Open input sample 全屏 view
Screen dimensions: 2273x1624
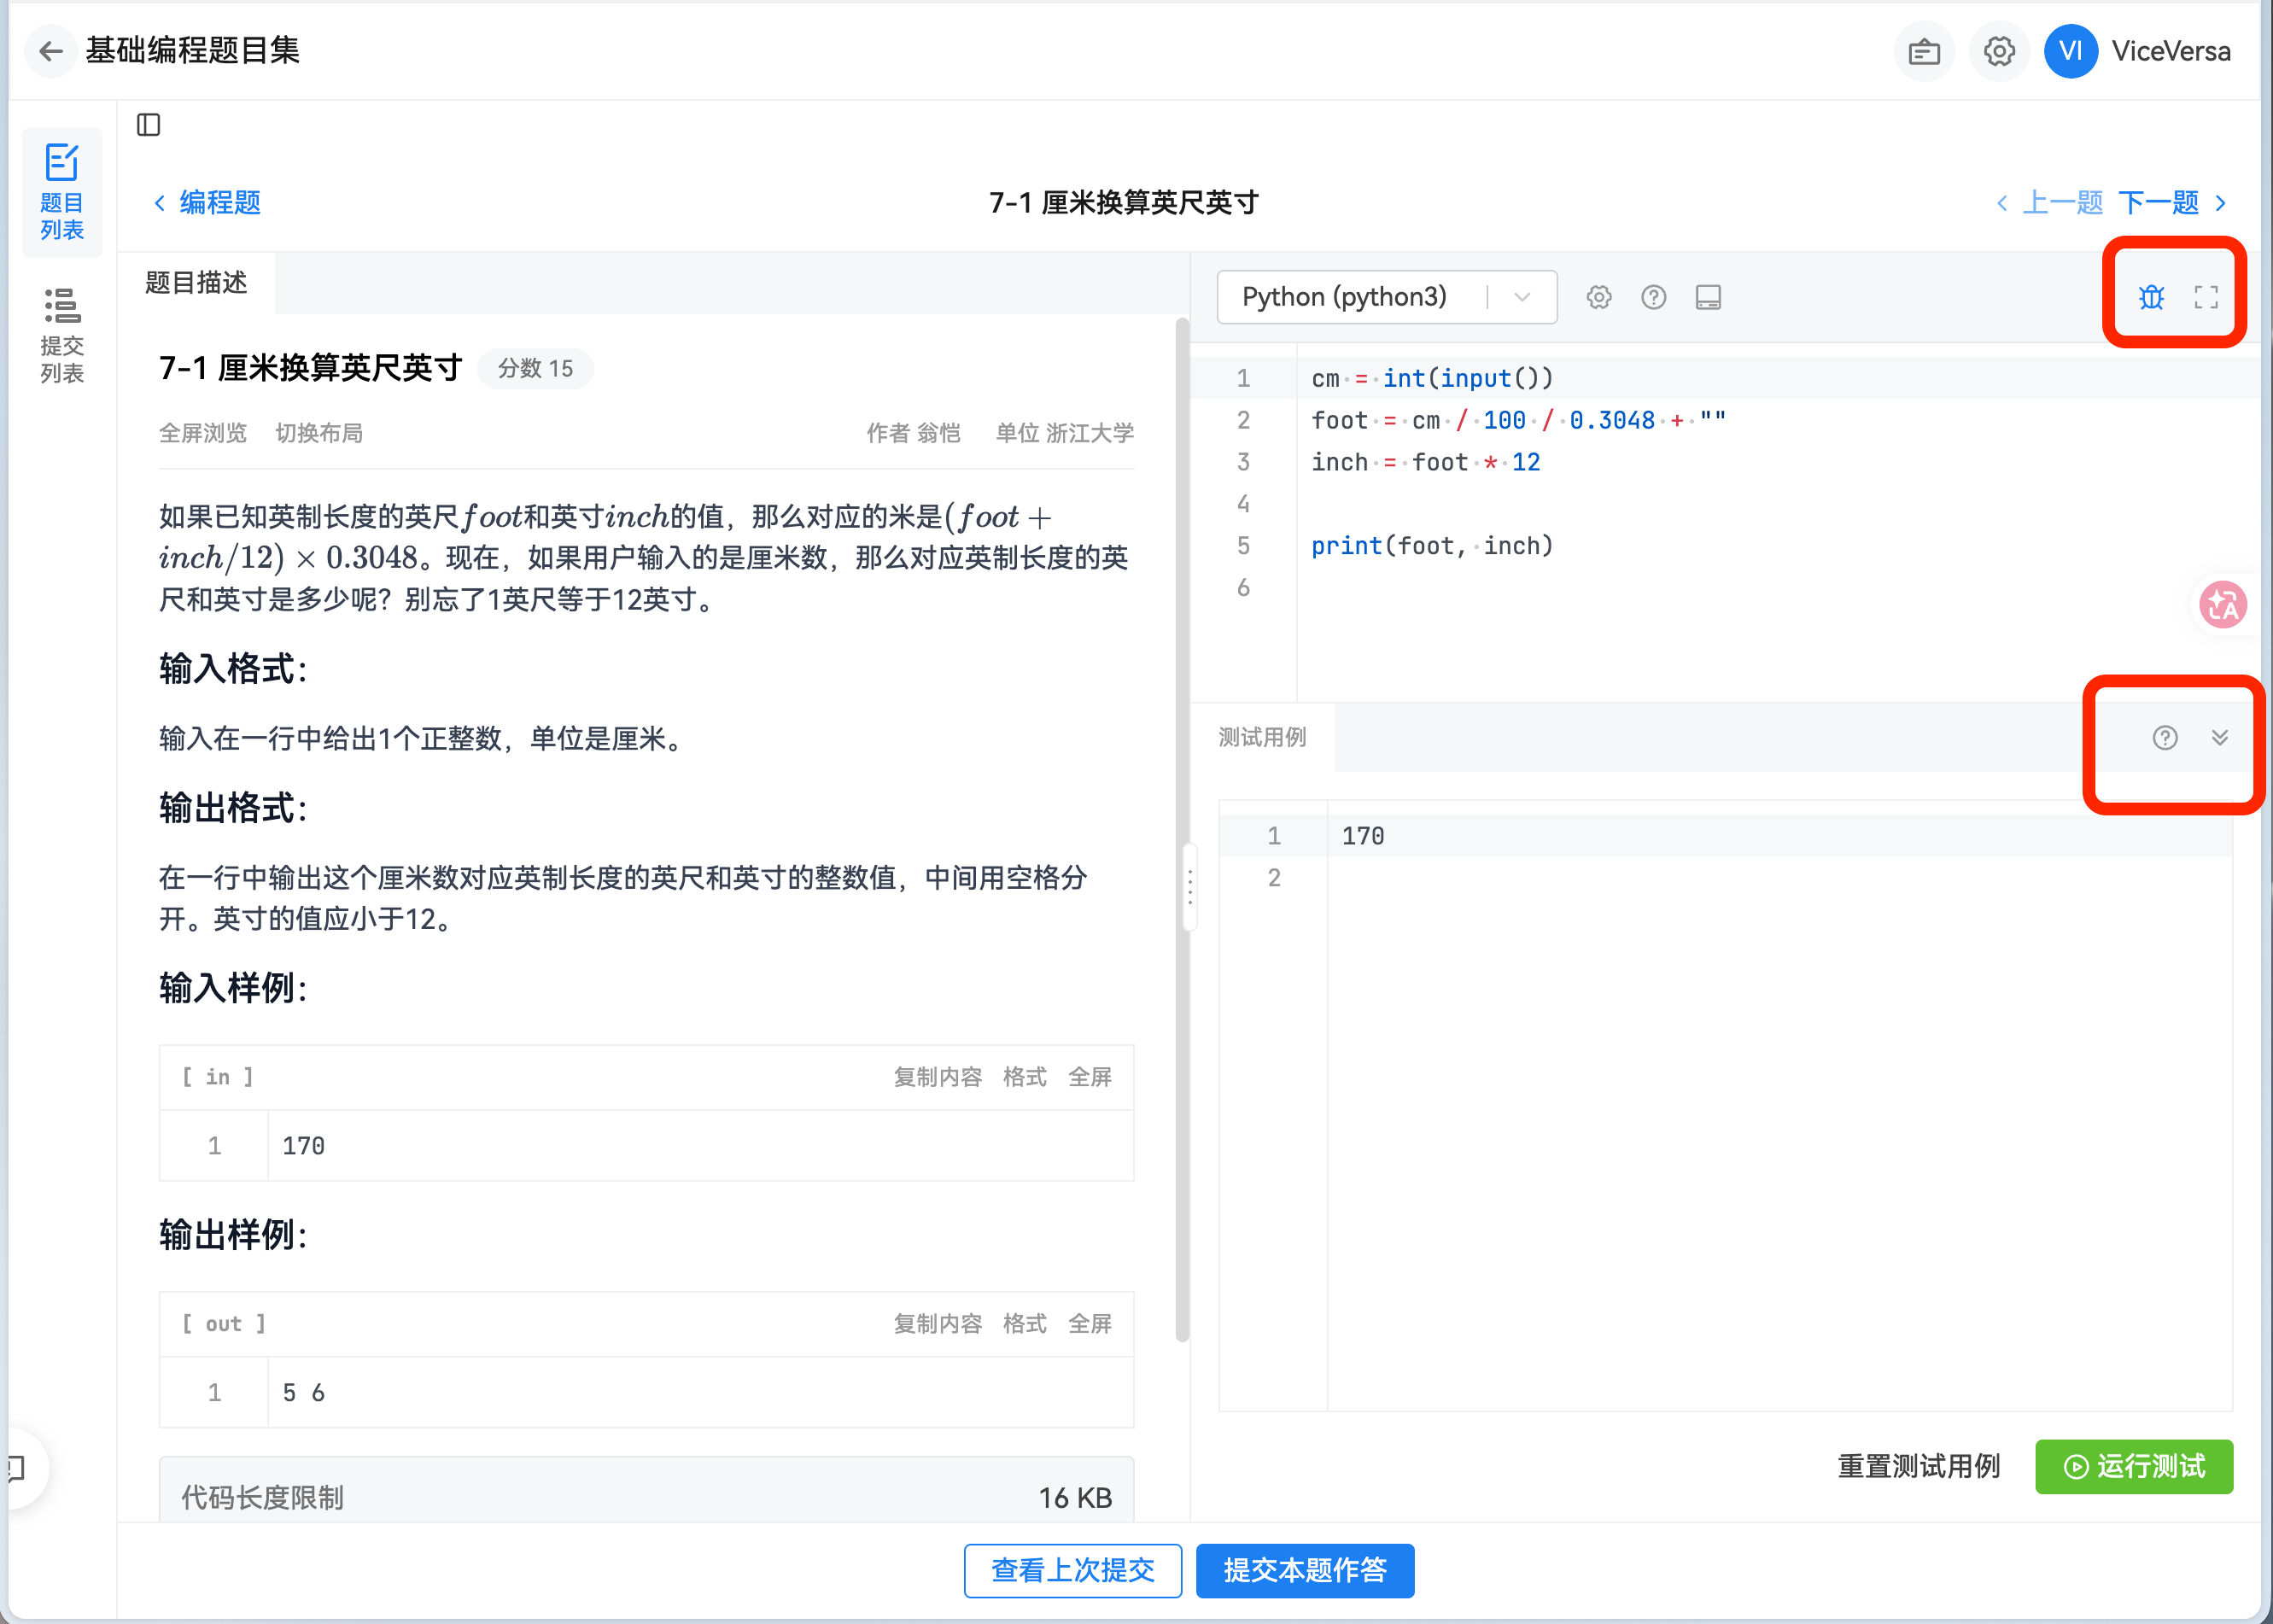click(1089, 1077)
